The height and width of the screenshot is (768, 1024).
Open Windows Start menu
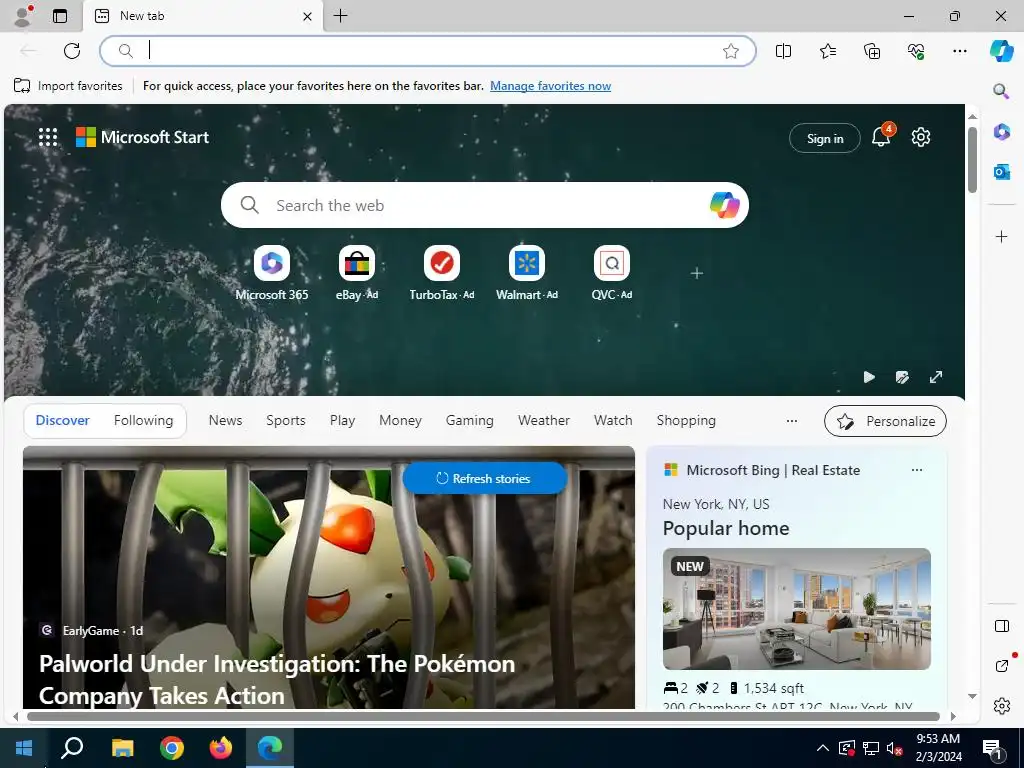[x=24, y=748]
